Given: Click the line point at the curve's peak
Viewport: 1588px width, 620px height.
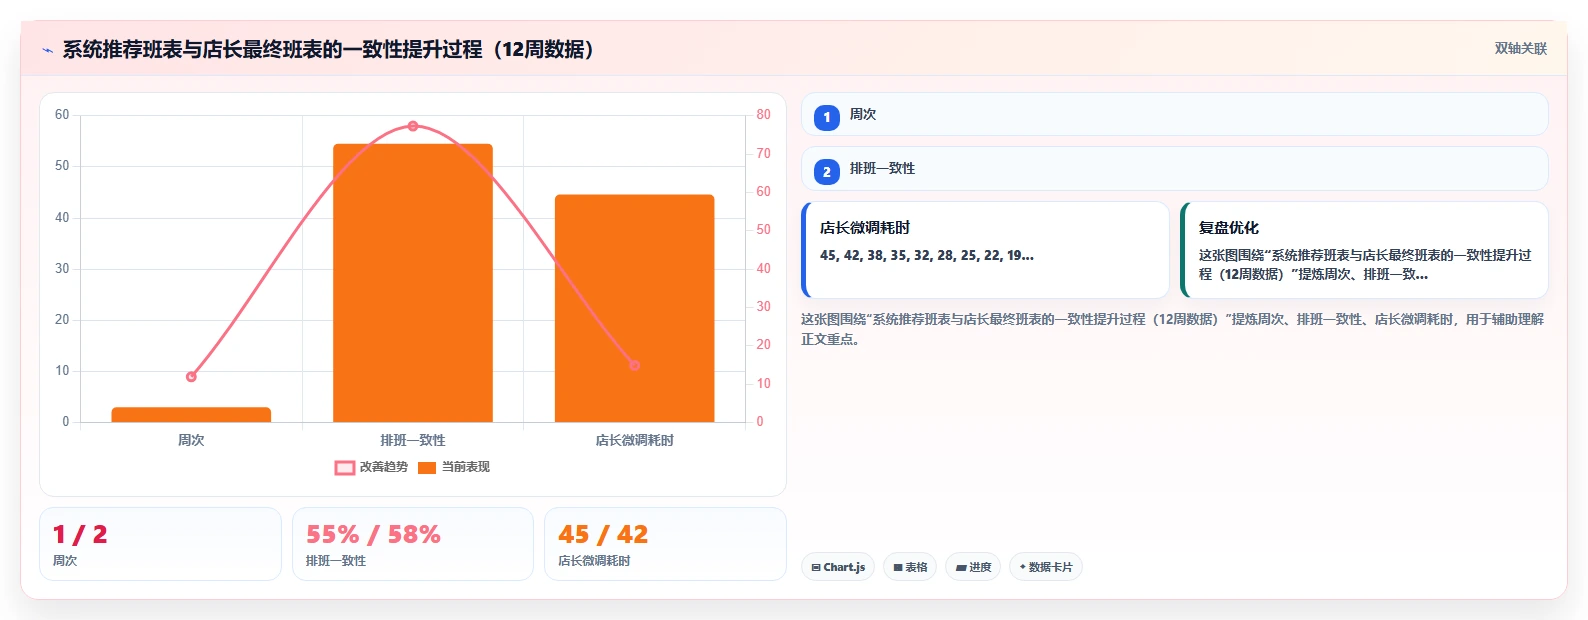Looking at the screenshot, I should (x=413, y=126).
